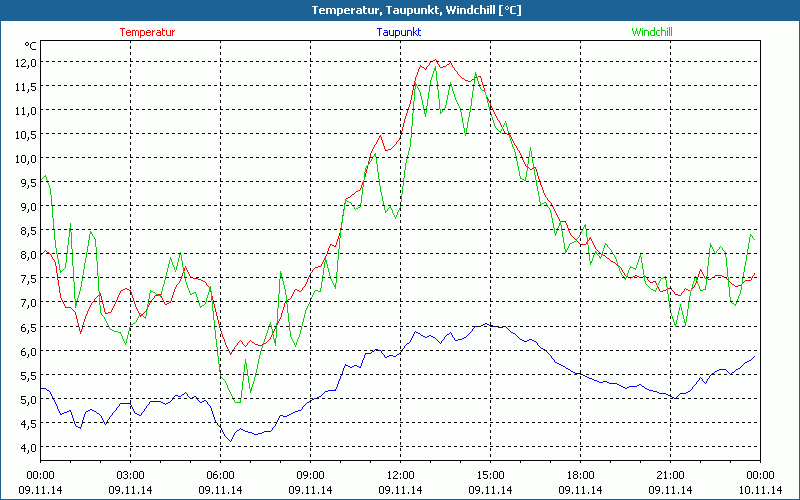
Task: Click the '10.11.14' date label
Action: click(x=760, y=490)
